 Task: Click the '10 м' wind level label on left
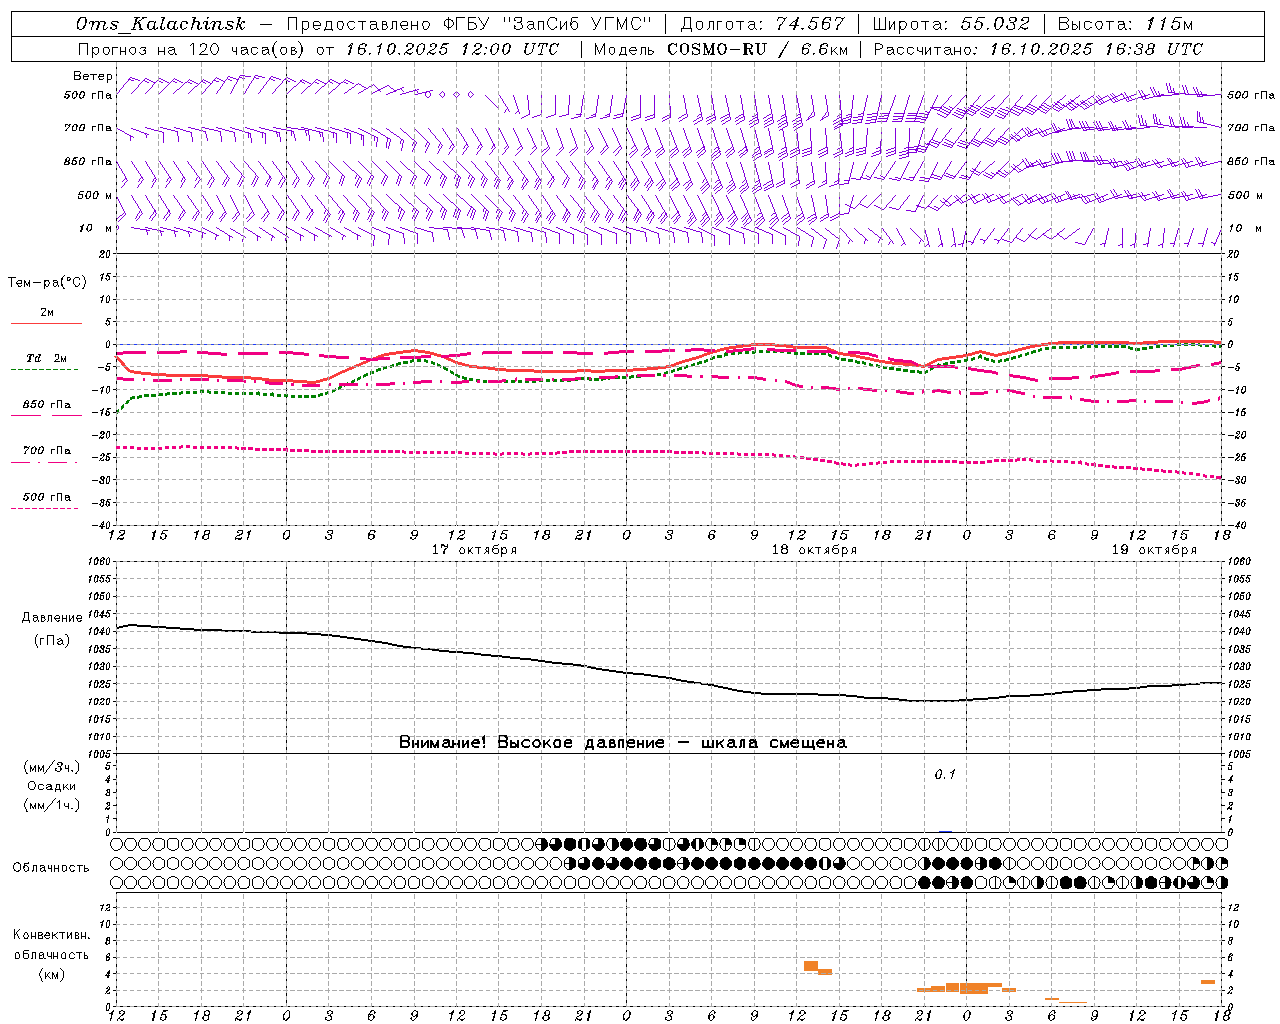click(96, 229)
